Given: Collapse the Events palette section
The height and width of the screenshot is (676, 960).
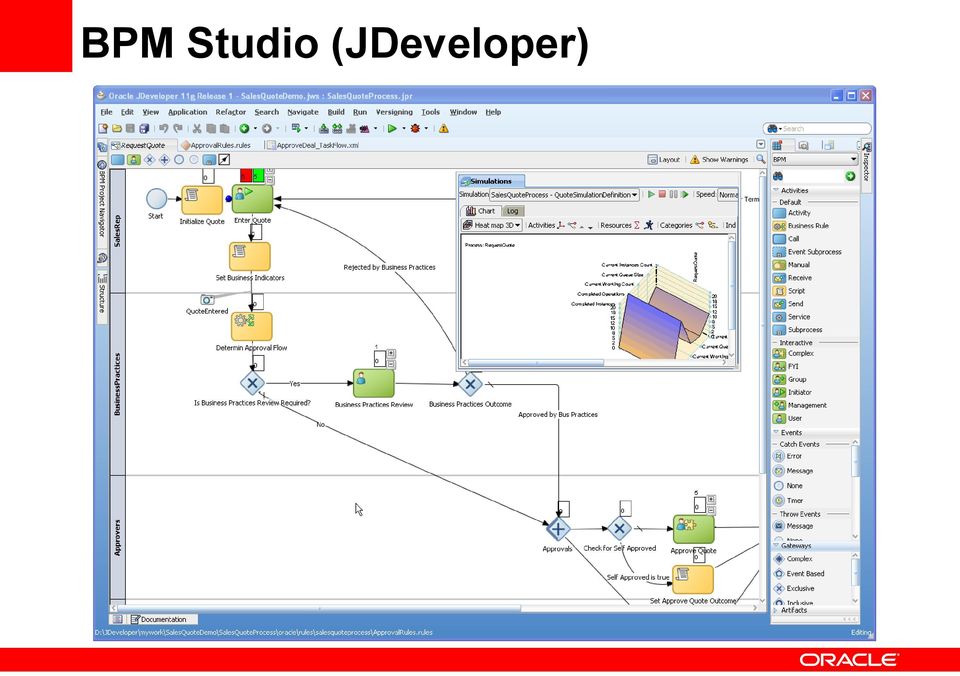Looking at the screenshot, I should coord(776,432).
